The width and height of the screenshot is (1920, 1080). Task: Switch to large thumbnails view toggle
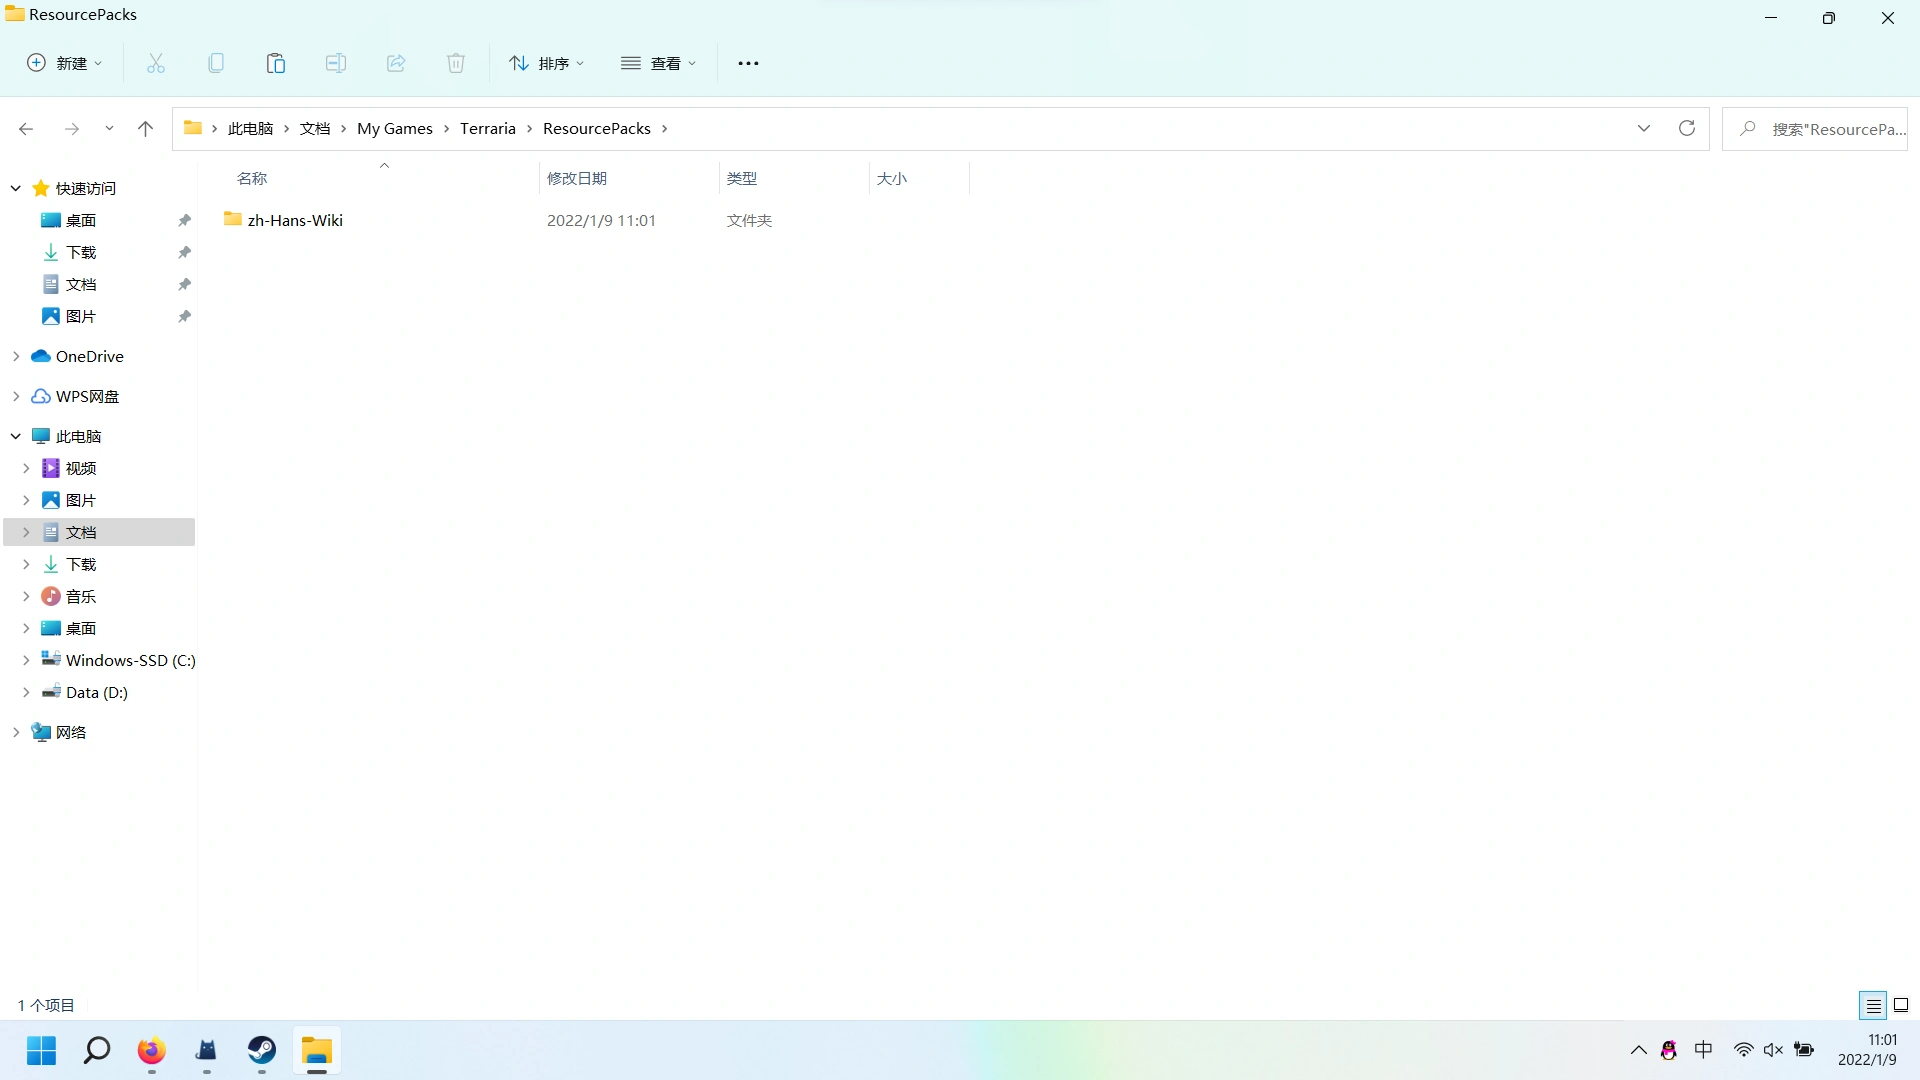tap(1901, 1005)
